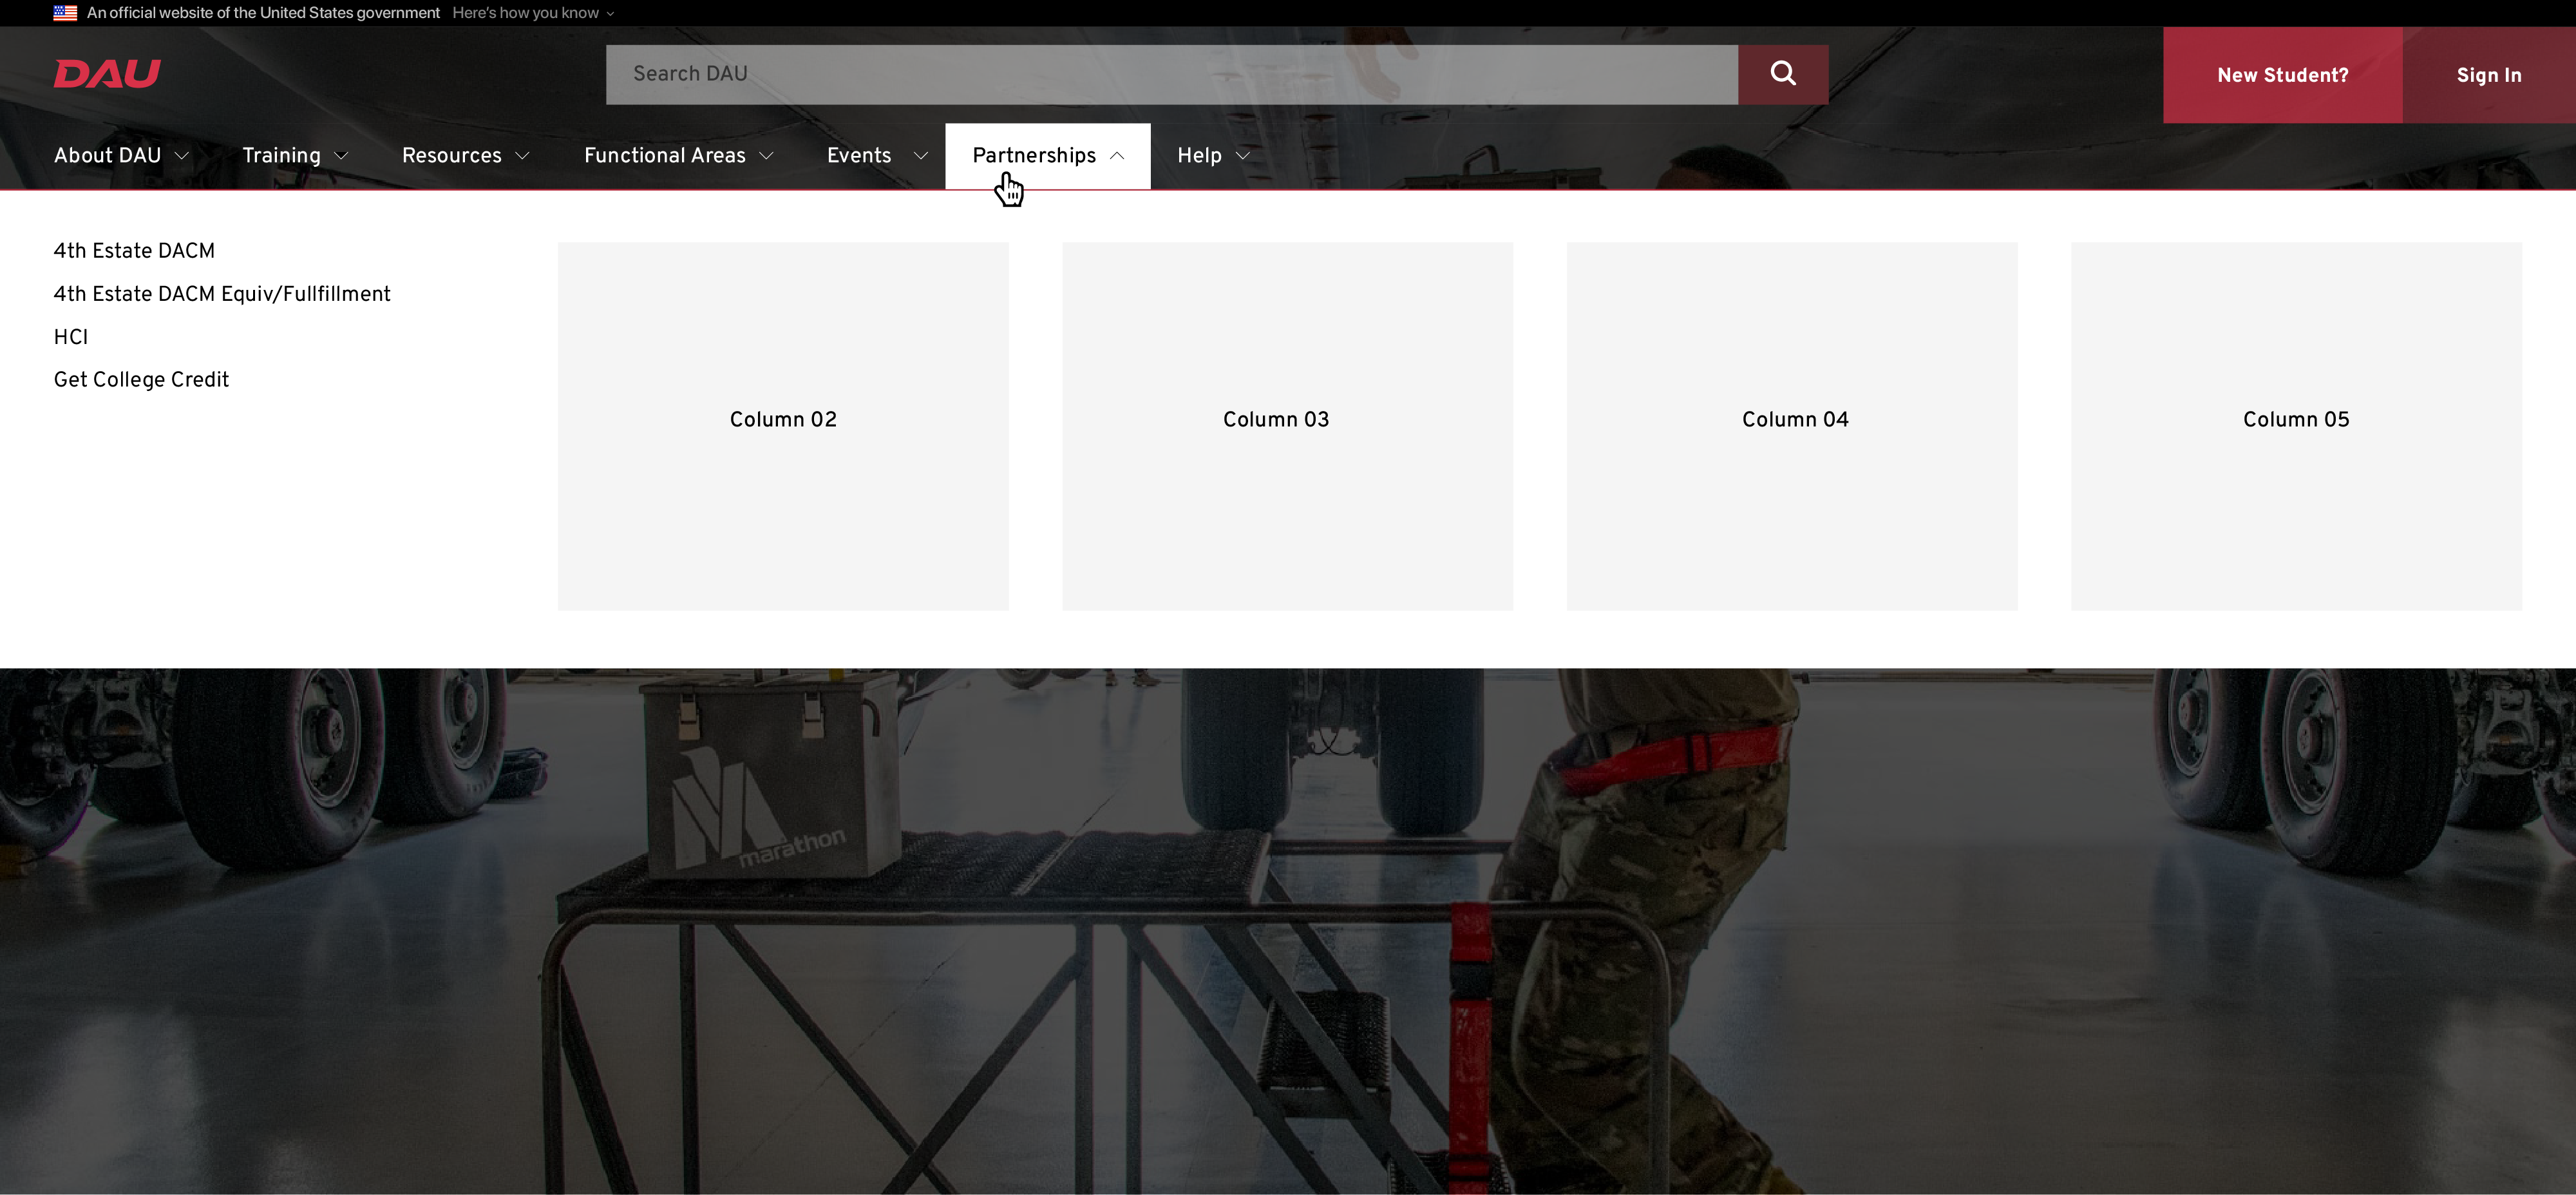Image resolution: width=2576 pixels, height=1195 pixels.
Task: Click the magnifying glass search button
Action: [1782, 74]
